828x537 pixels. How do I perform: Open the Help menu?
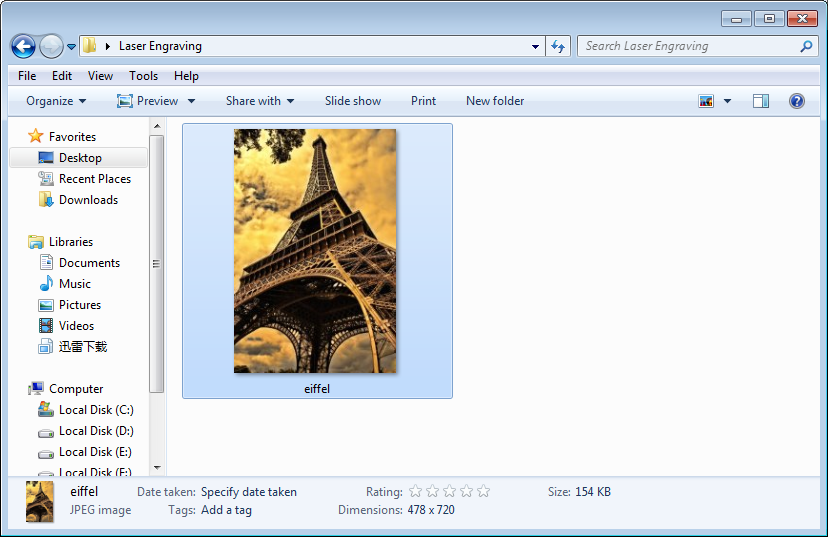[186, 76]
